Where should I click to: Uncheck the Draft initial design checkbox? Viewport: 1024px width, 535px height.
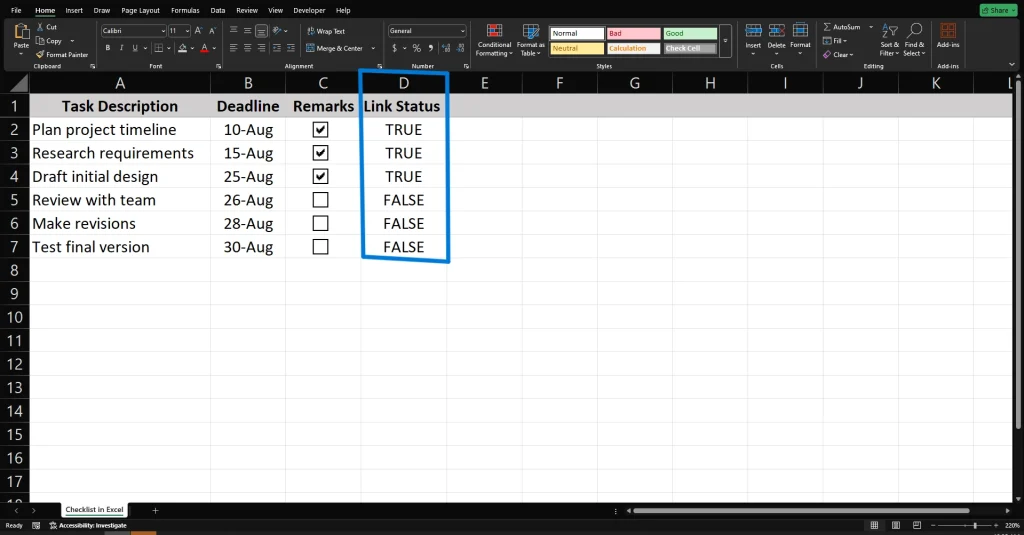point(320,176)
